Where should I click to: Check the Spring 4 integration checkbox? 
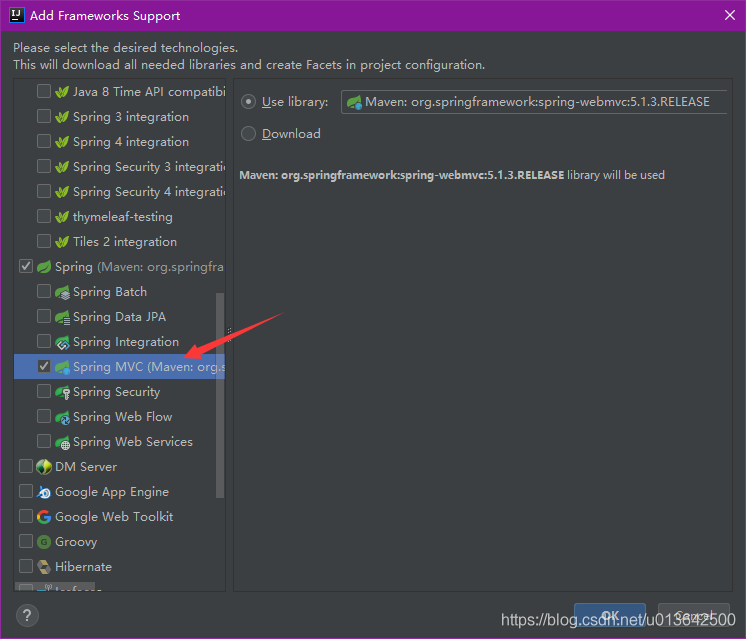(44, 141)
